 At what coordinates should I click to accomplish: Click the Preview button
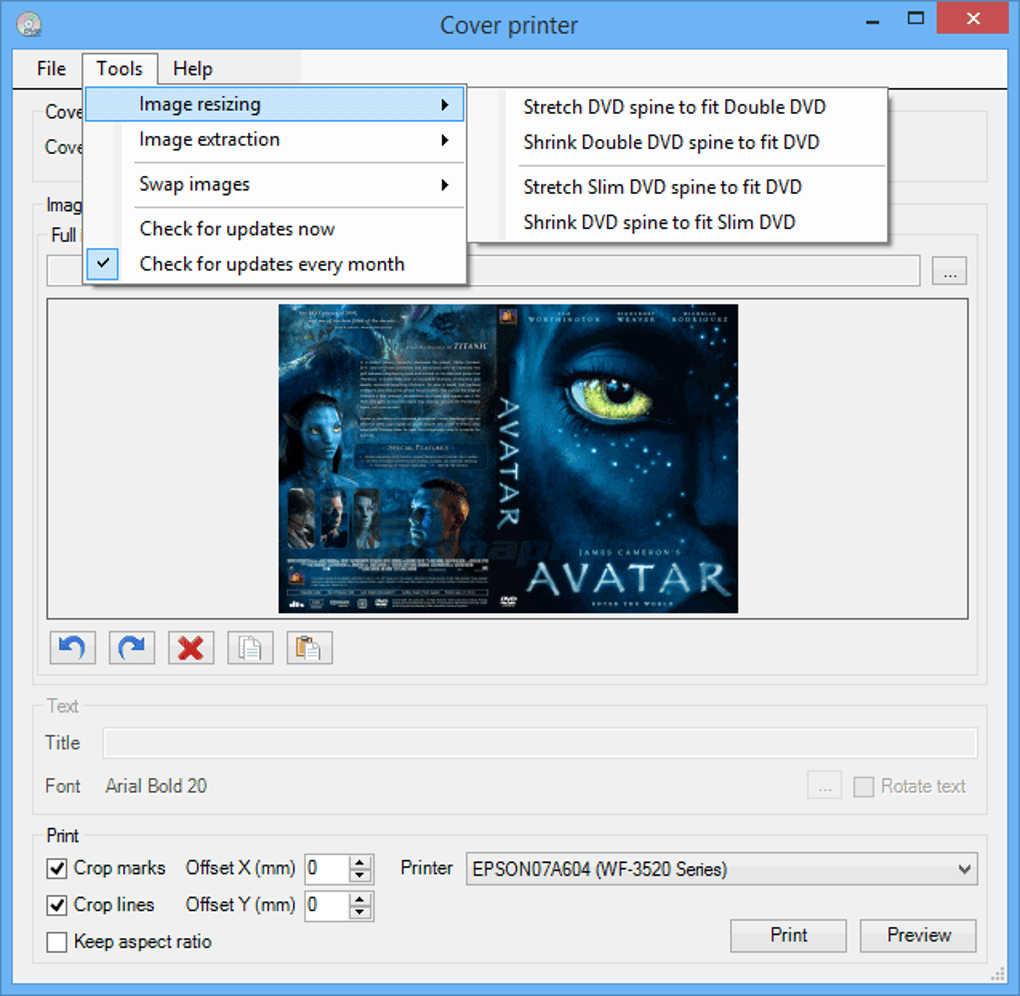[919, 935]
